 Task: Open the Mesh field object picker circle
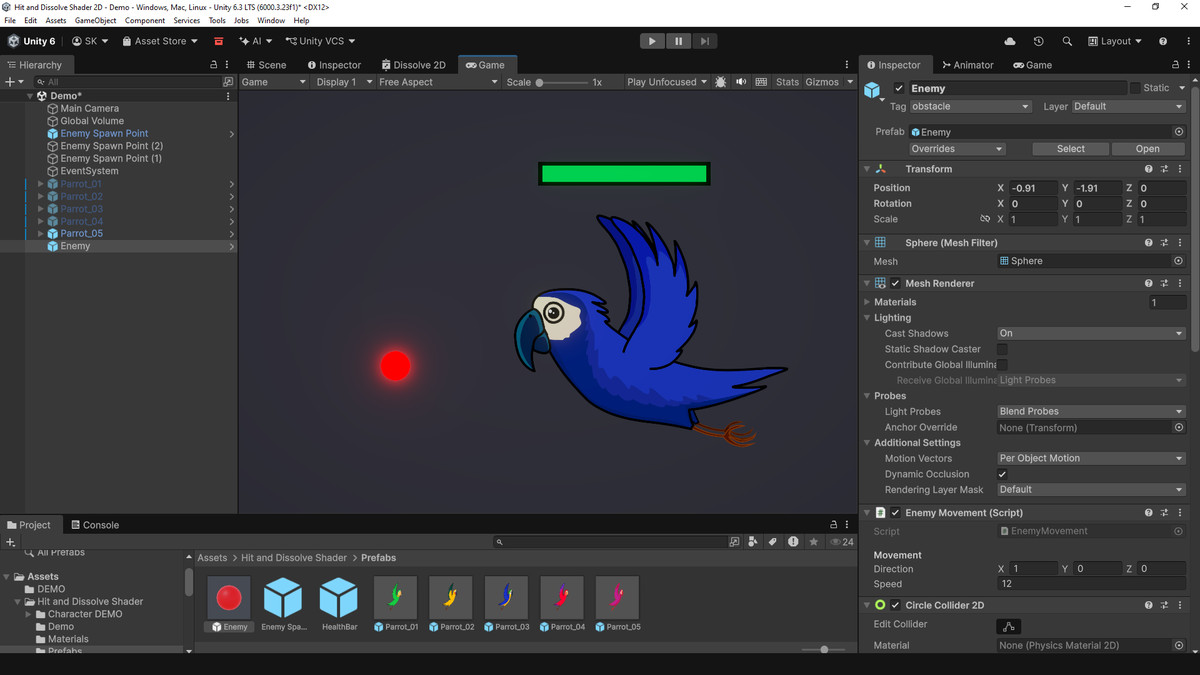click(x=1179, y=261)
